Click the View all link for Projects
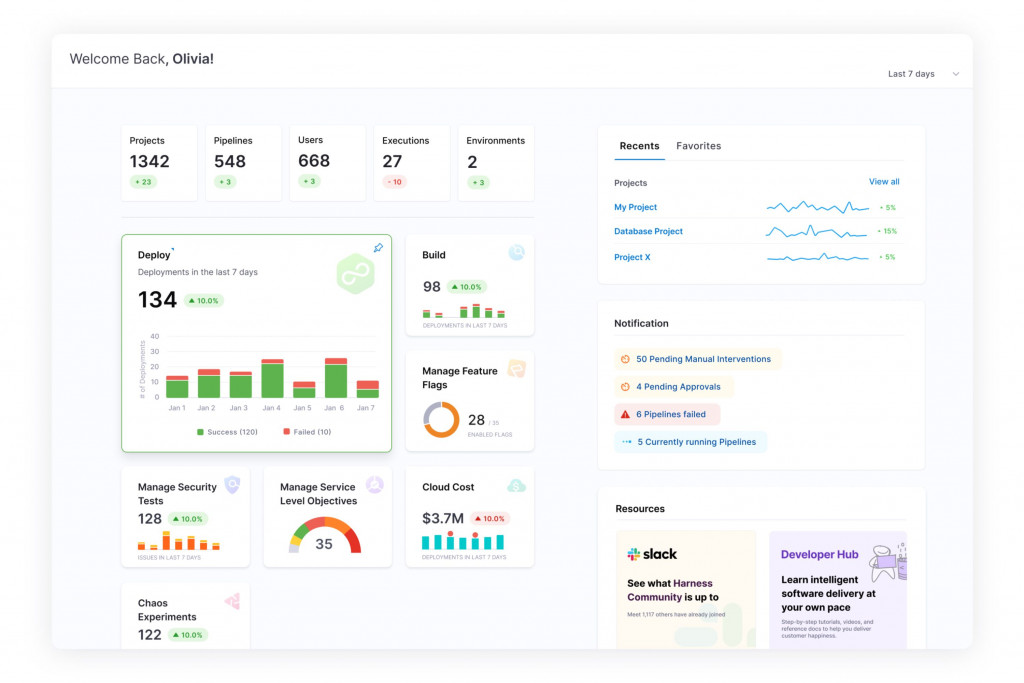 (884, 181)
